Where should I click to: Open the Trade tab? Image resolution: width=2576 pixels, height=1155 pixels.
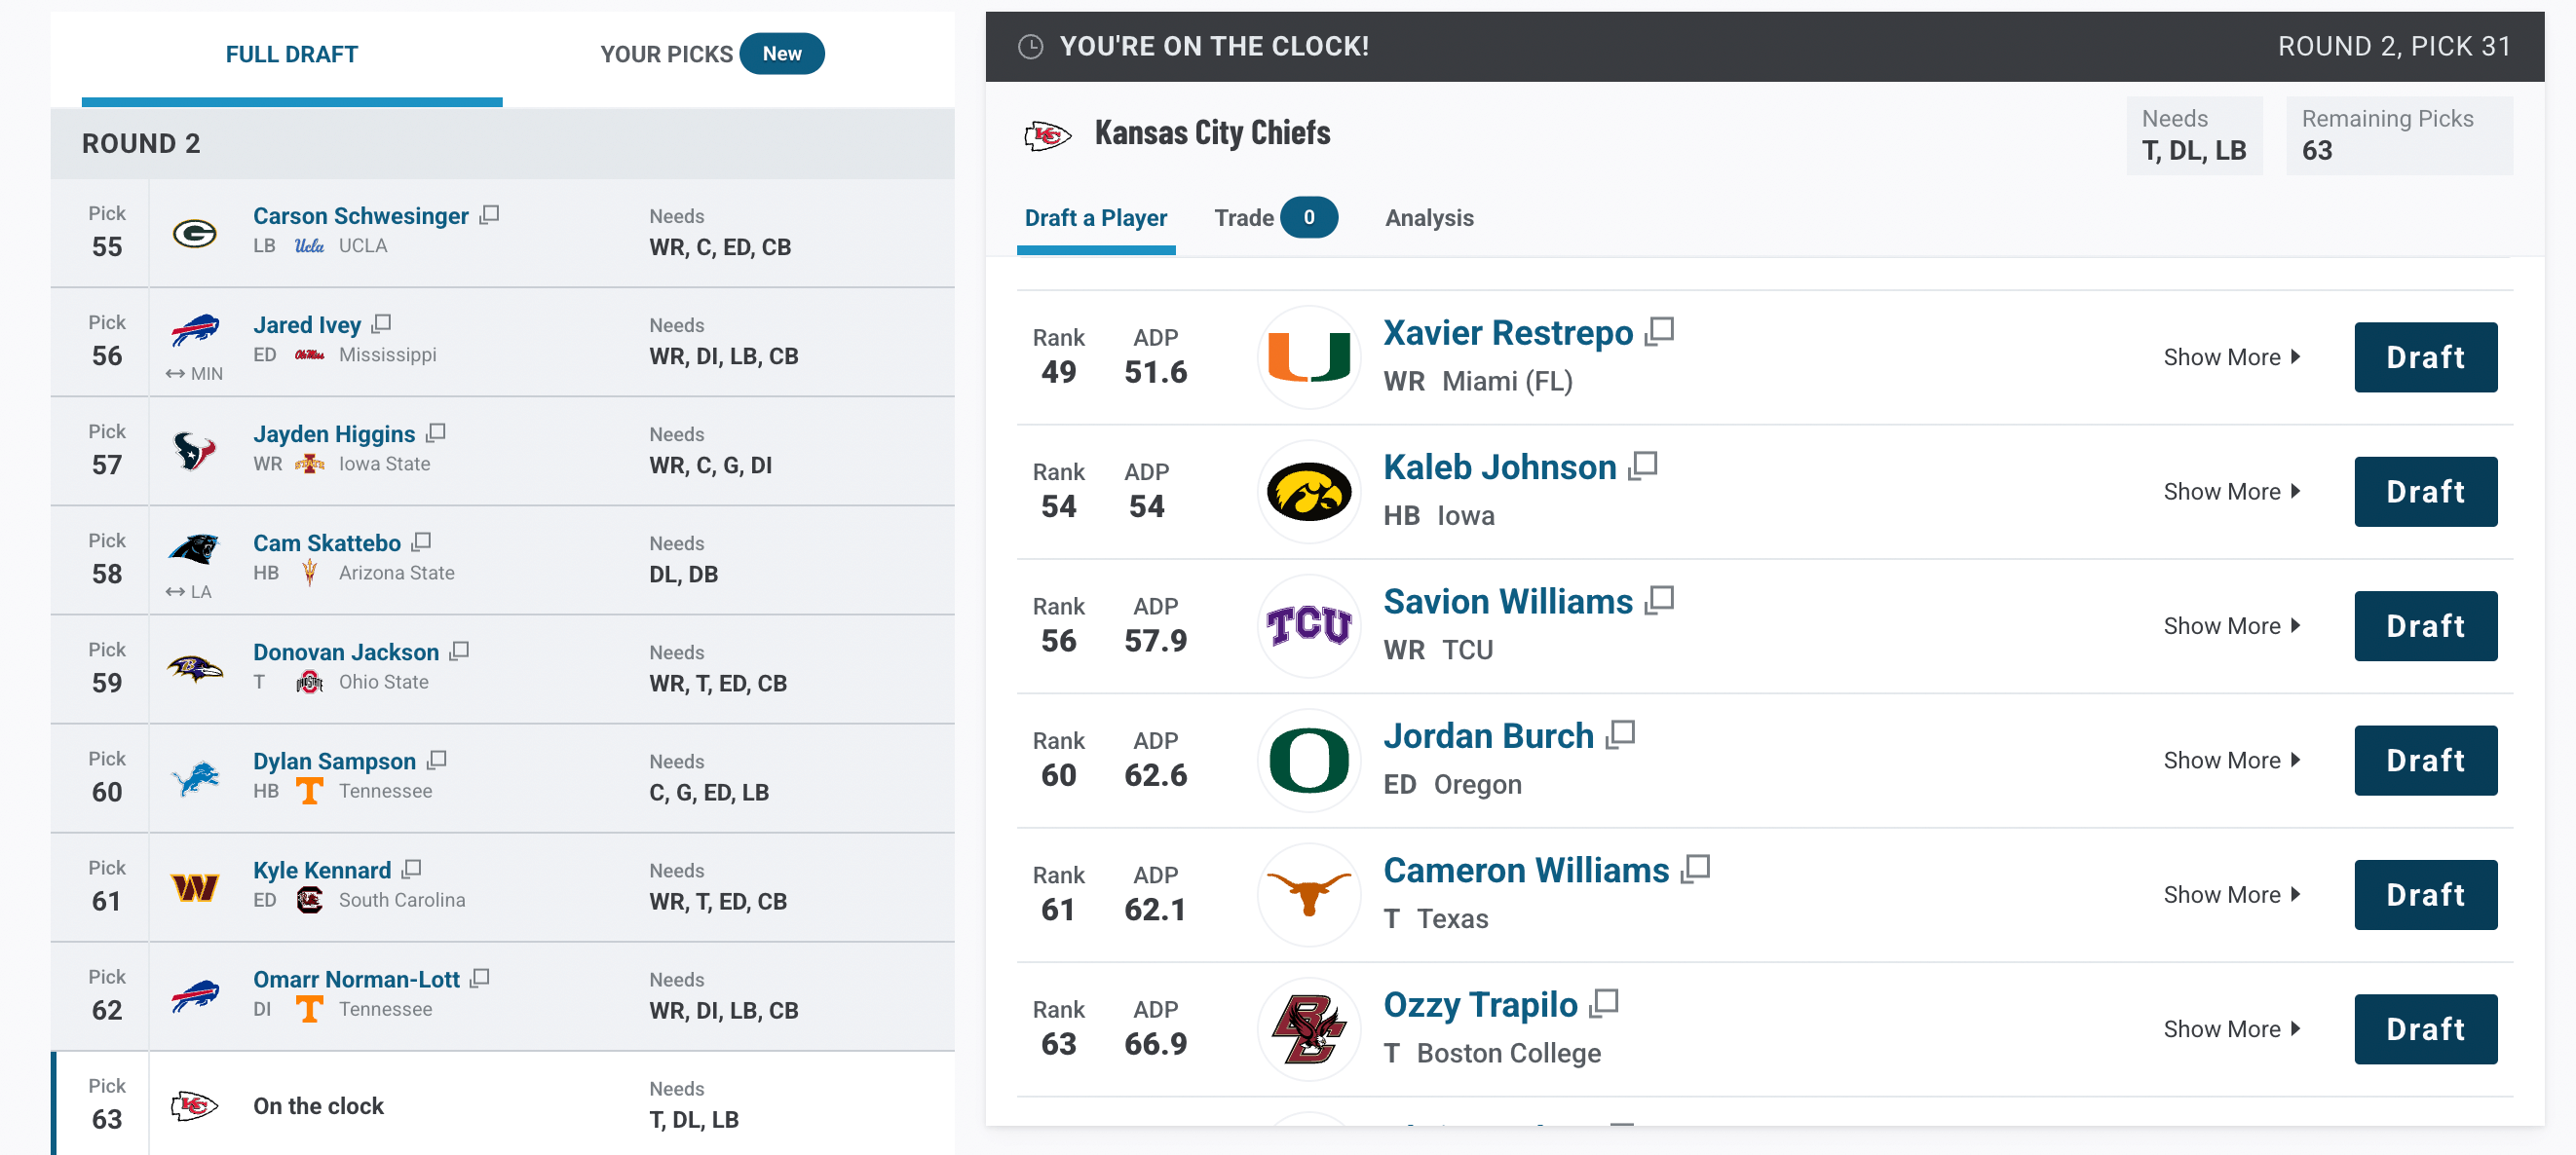[1275, 218]
